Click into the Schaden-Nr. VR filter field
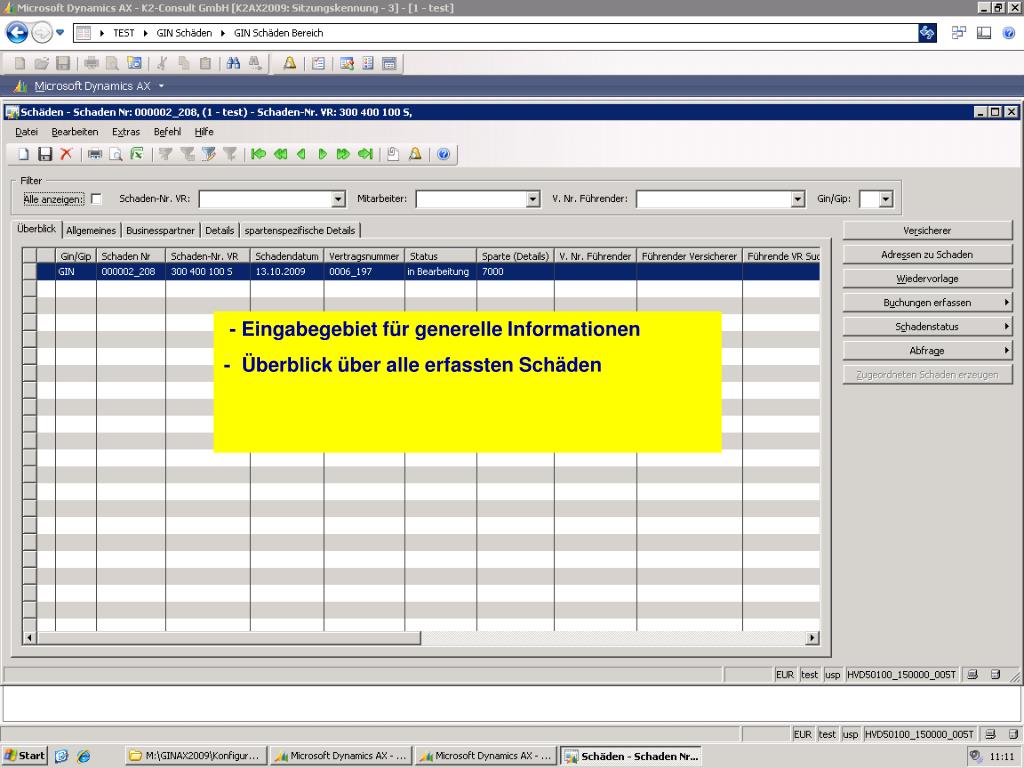This screenshot has height=768, width=1024. click(x=265, y=199)
